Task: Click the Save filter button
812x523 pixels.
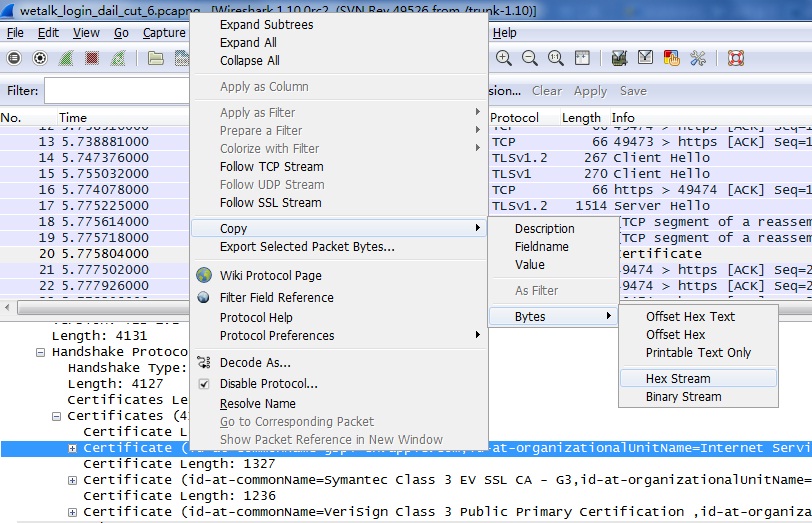Action: point(633,91)
